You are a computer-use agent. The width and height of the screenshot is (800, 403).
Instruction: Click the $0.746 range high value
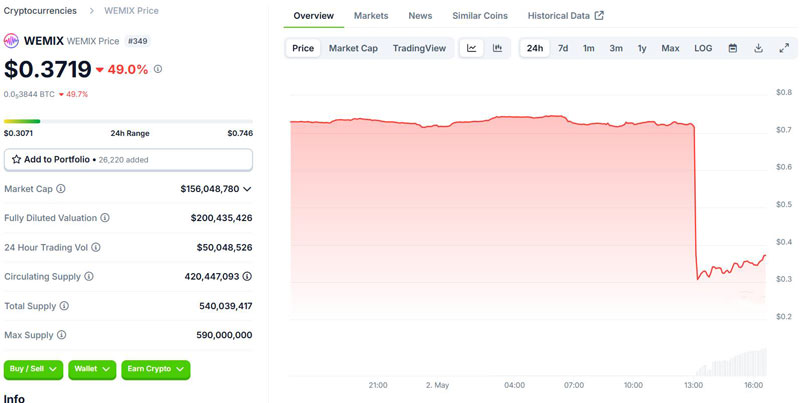point(240,133)
